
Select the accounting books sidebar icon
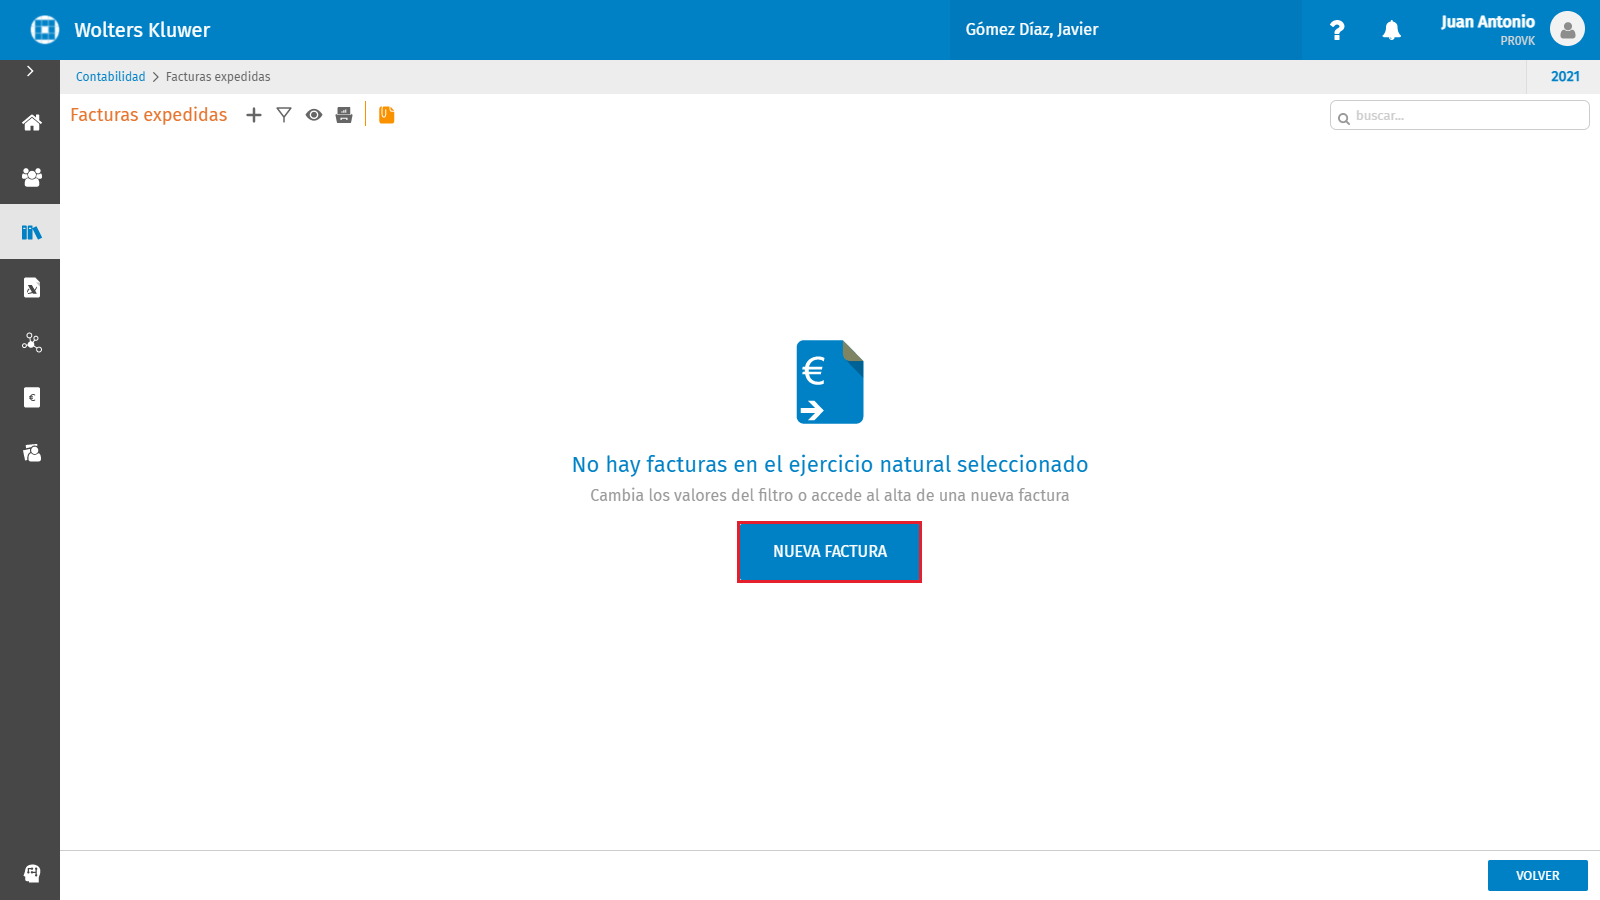[x=31, y=232]
